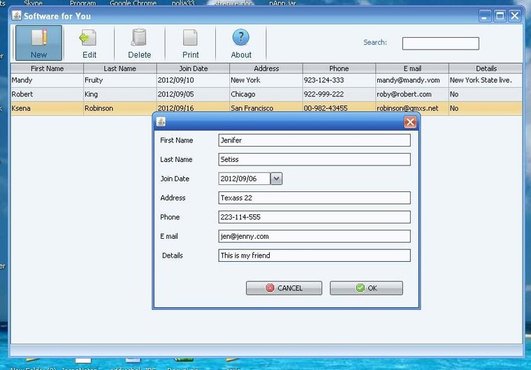The height and width of the screenshot is (370, 531).
Task: Confirm the new entry with OK
Action: coord(366,288)
